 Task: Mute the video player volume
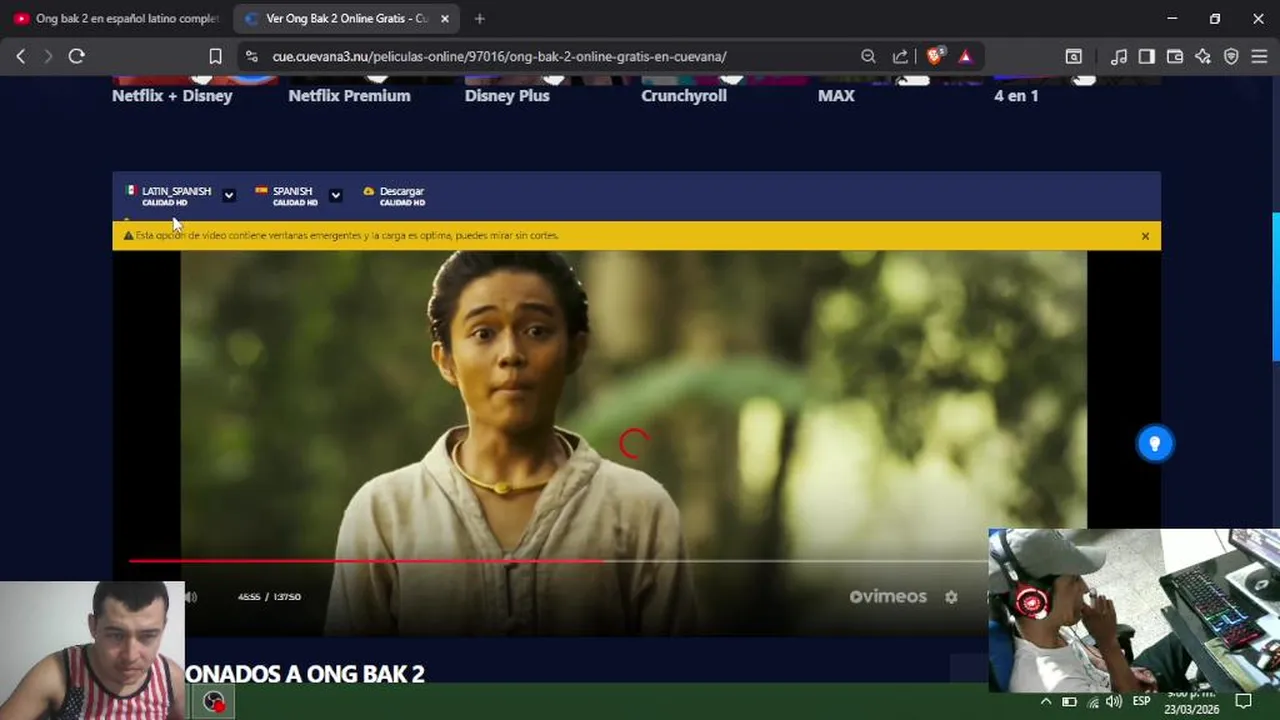pos(191,597)
